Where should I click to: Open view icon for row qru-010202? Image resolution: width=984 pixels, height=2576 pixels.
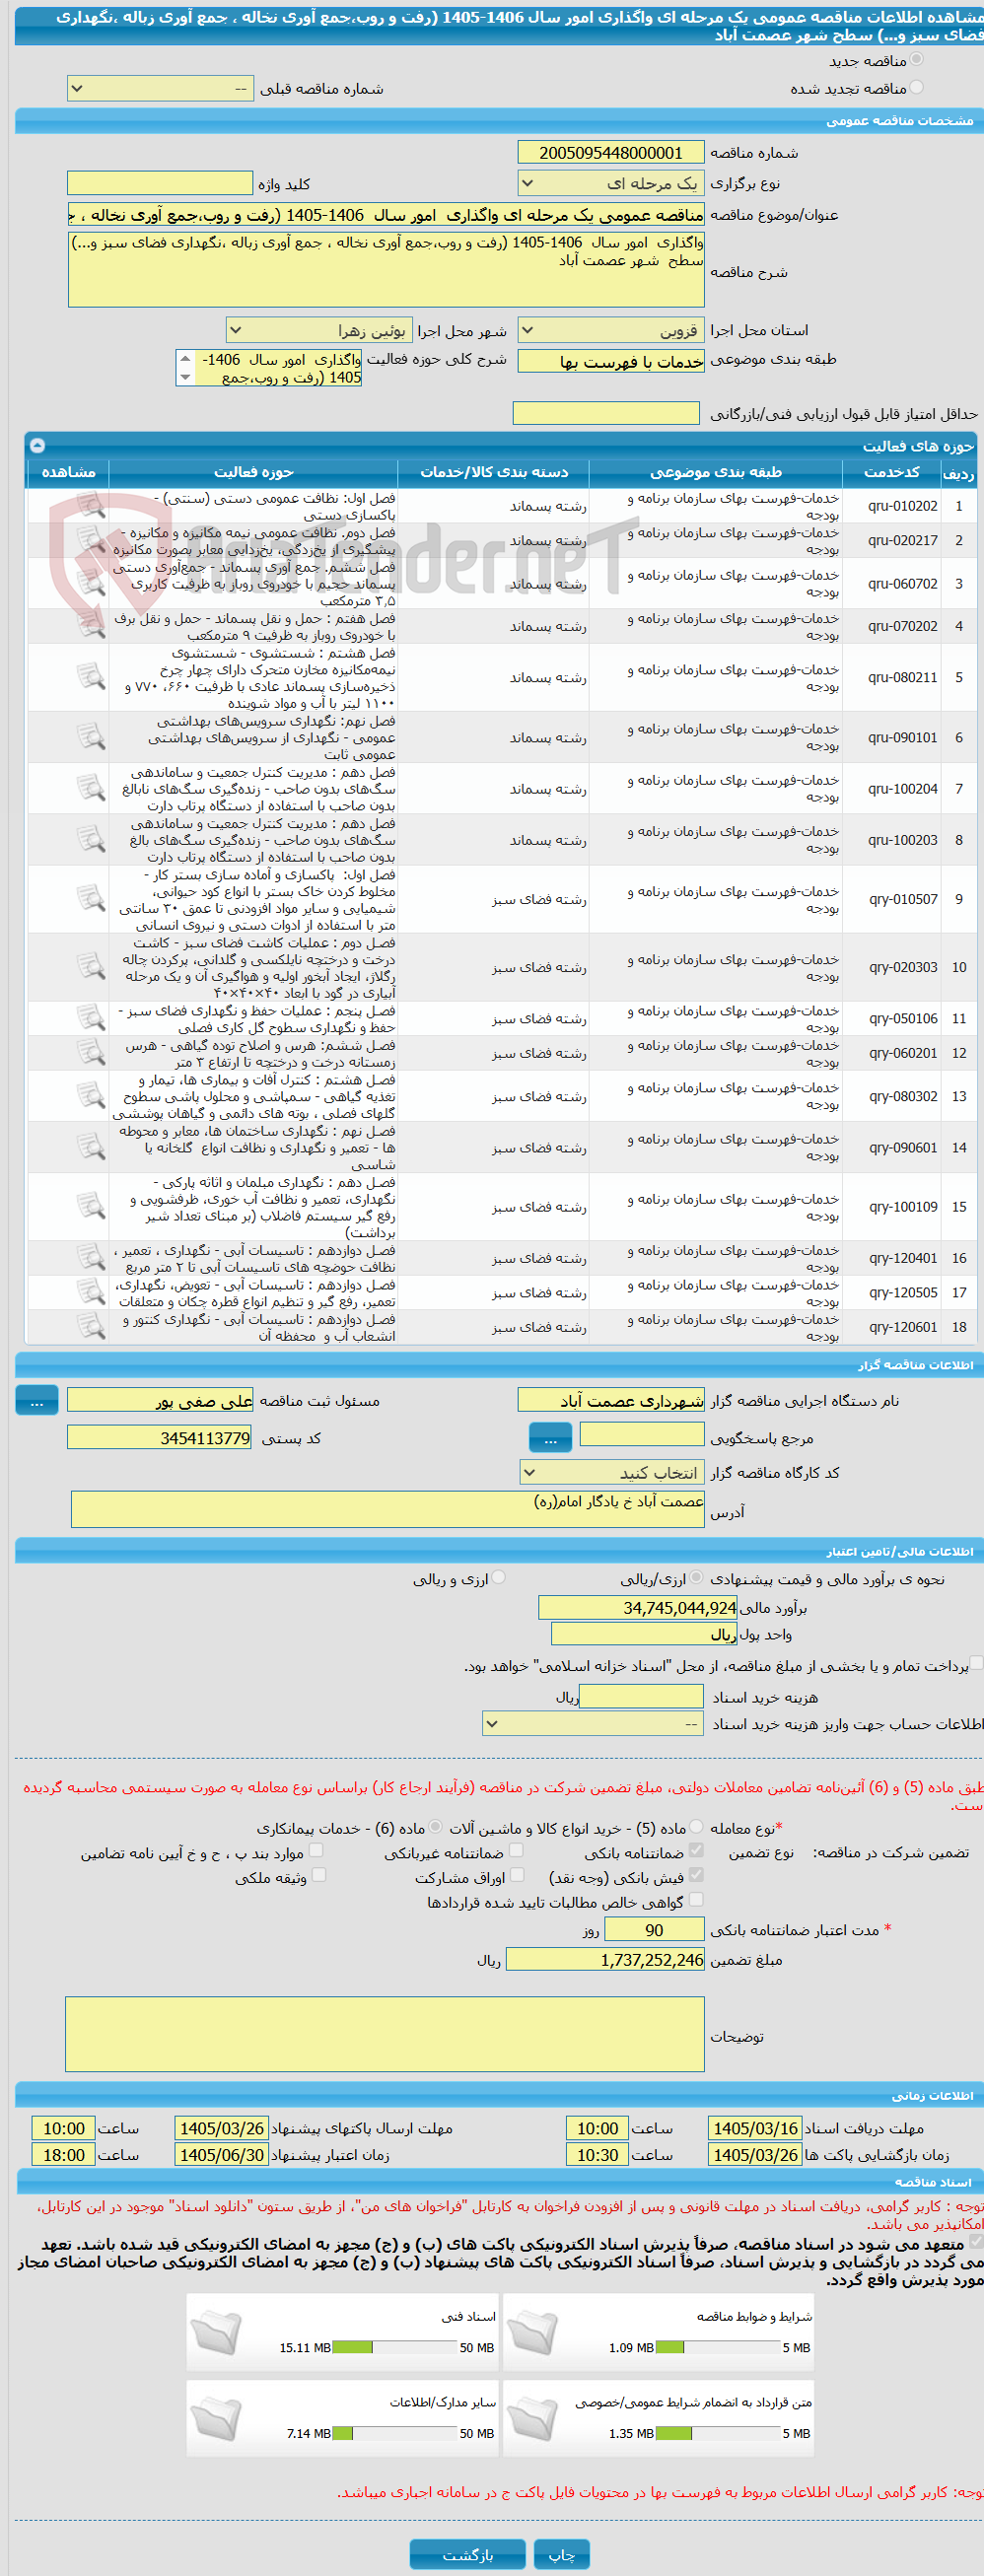pos(91,506)
